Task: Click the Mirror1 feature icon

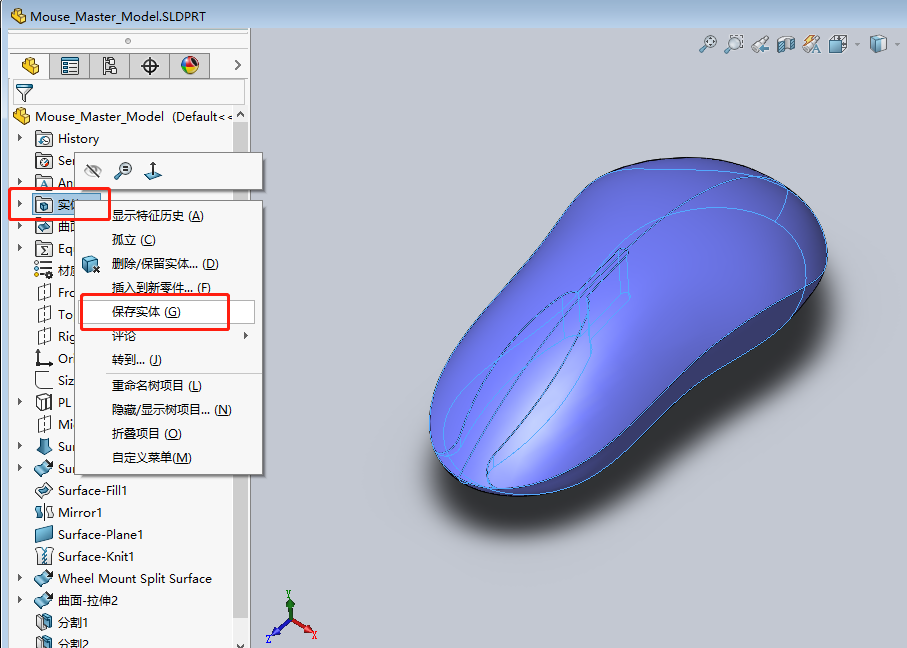Action: point(44,513)
